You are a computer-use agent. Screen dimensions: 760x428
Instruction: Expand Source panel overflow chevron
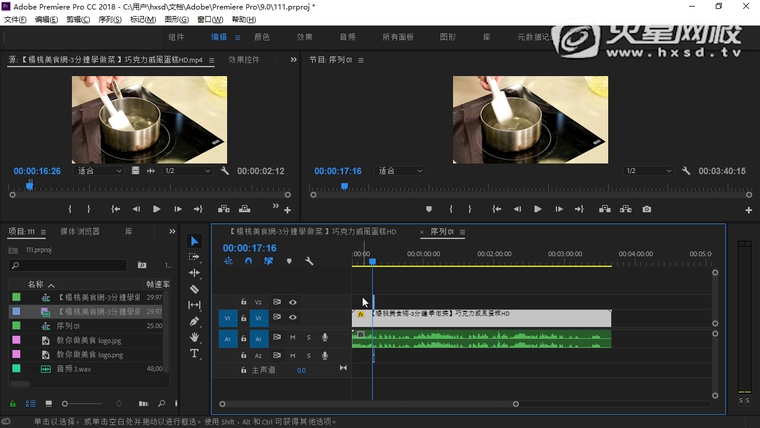pyautogui.click(x=293, y=60)
